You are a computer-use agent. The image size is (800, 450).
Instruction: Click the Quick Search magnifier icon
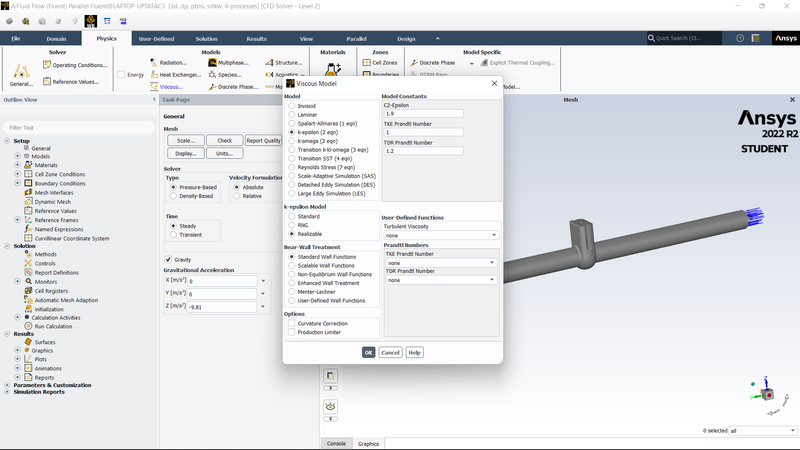(651, 38)
